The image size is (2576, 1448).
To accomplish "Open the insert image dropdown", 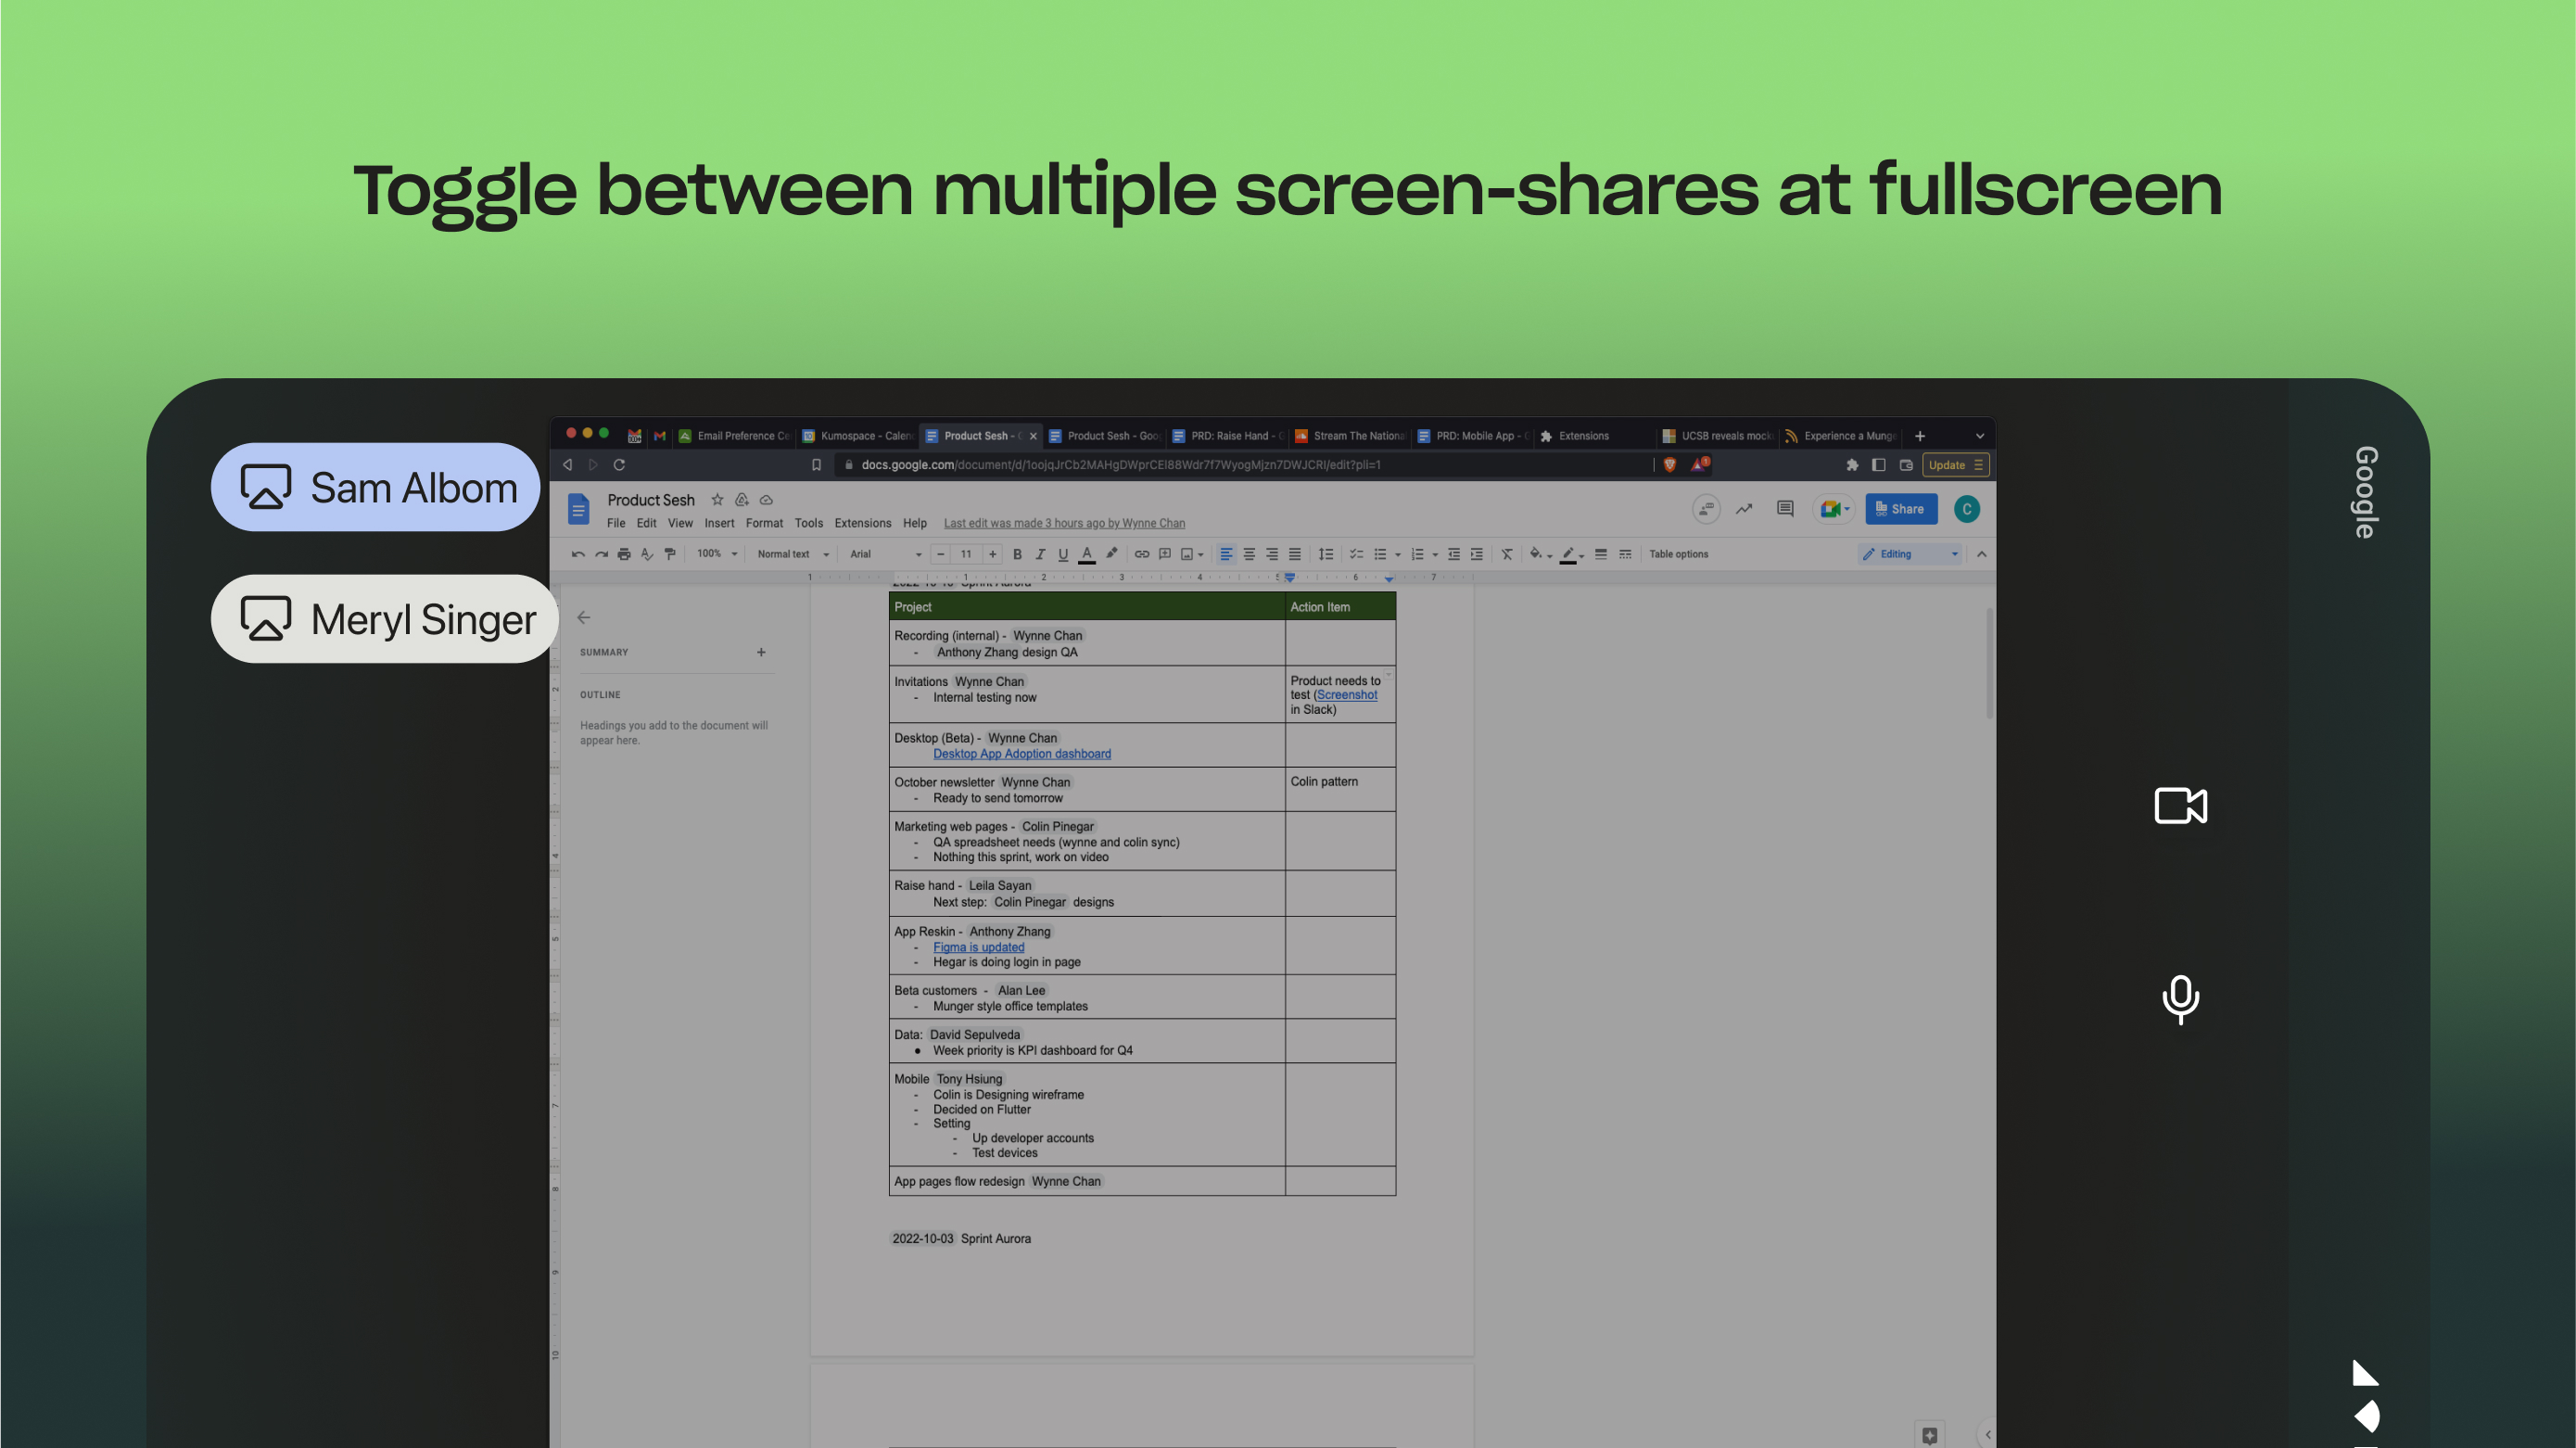I will click(x=1192, y=554).
